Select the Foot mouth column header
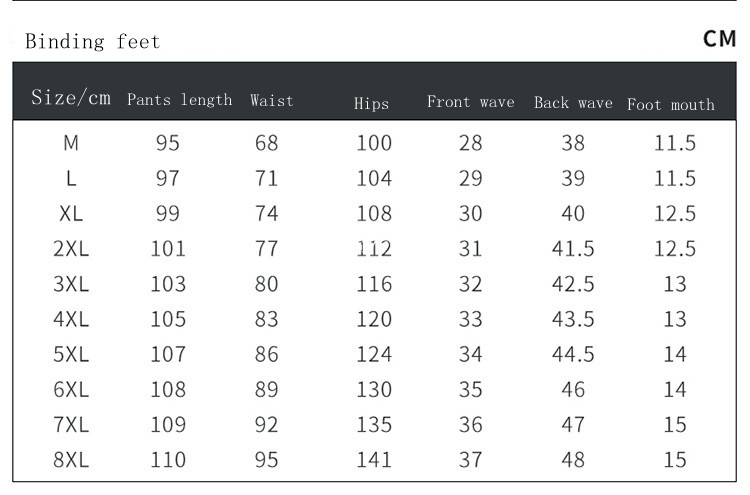Image resolution: width=750 pixels, height=495 pixels. click(671, 104)
